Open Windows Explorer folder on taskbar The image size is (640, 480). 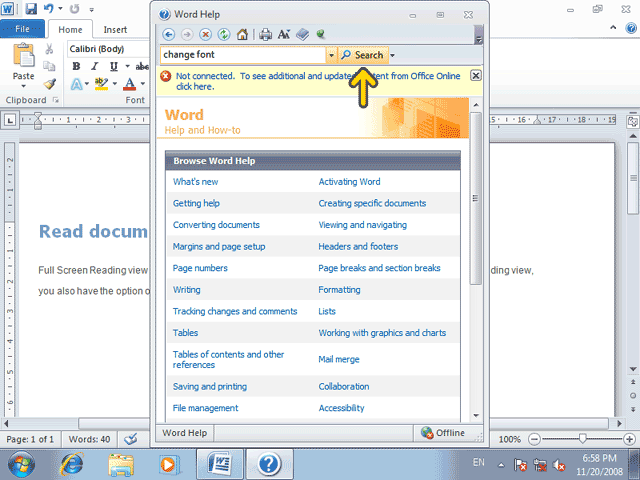pos(121,464)
